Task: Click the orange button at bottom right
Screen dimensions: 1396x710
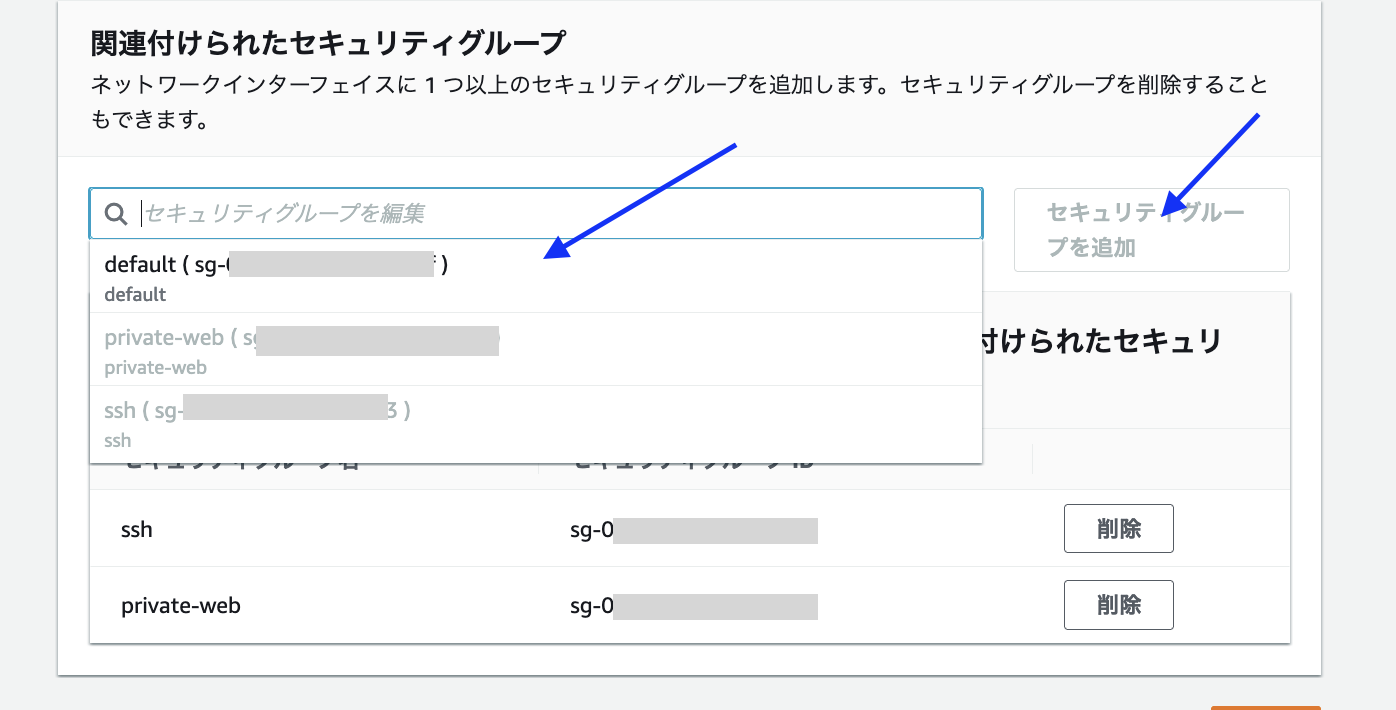Action: coord(1265,707)
